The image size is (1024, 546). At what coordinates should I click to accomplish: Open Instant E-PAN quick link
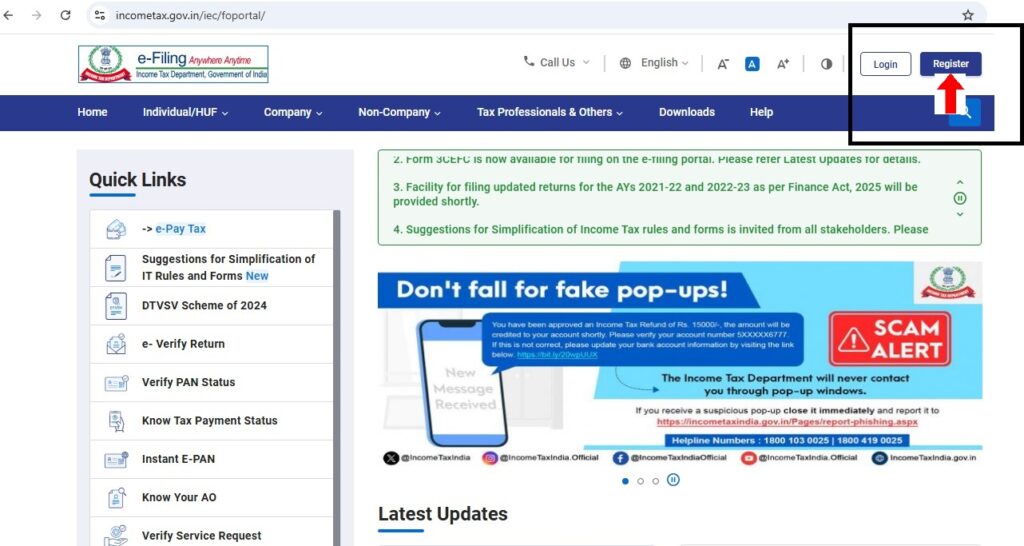[x=178, y=459]
